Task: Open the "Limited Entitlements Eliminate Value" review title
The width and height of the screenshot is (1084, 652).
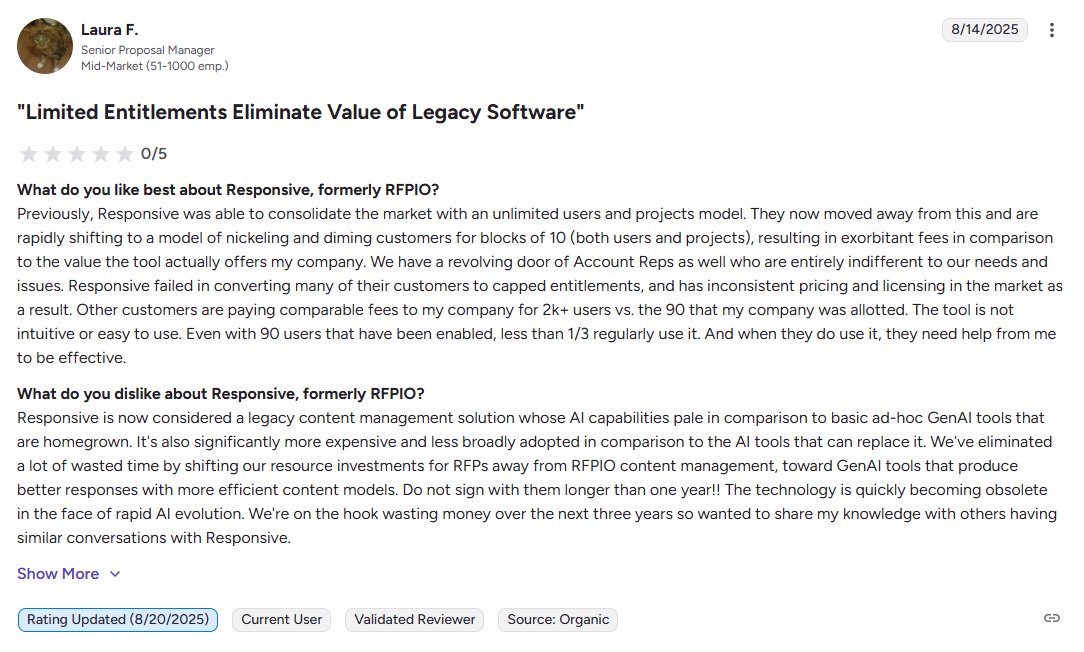Action: [300, 112]
